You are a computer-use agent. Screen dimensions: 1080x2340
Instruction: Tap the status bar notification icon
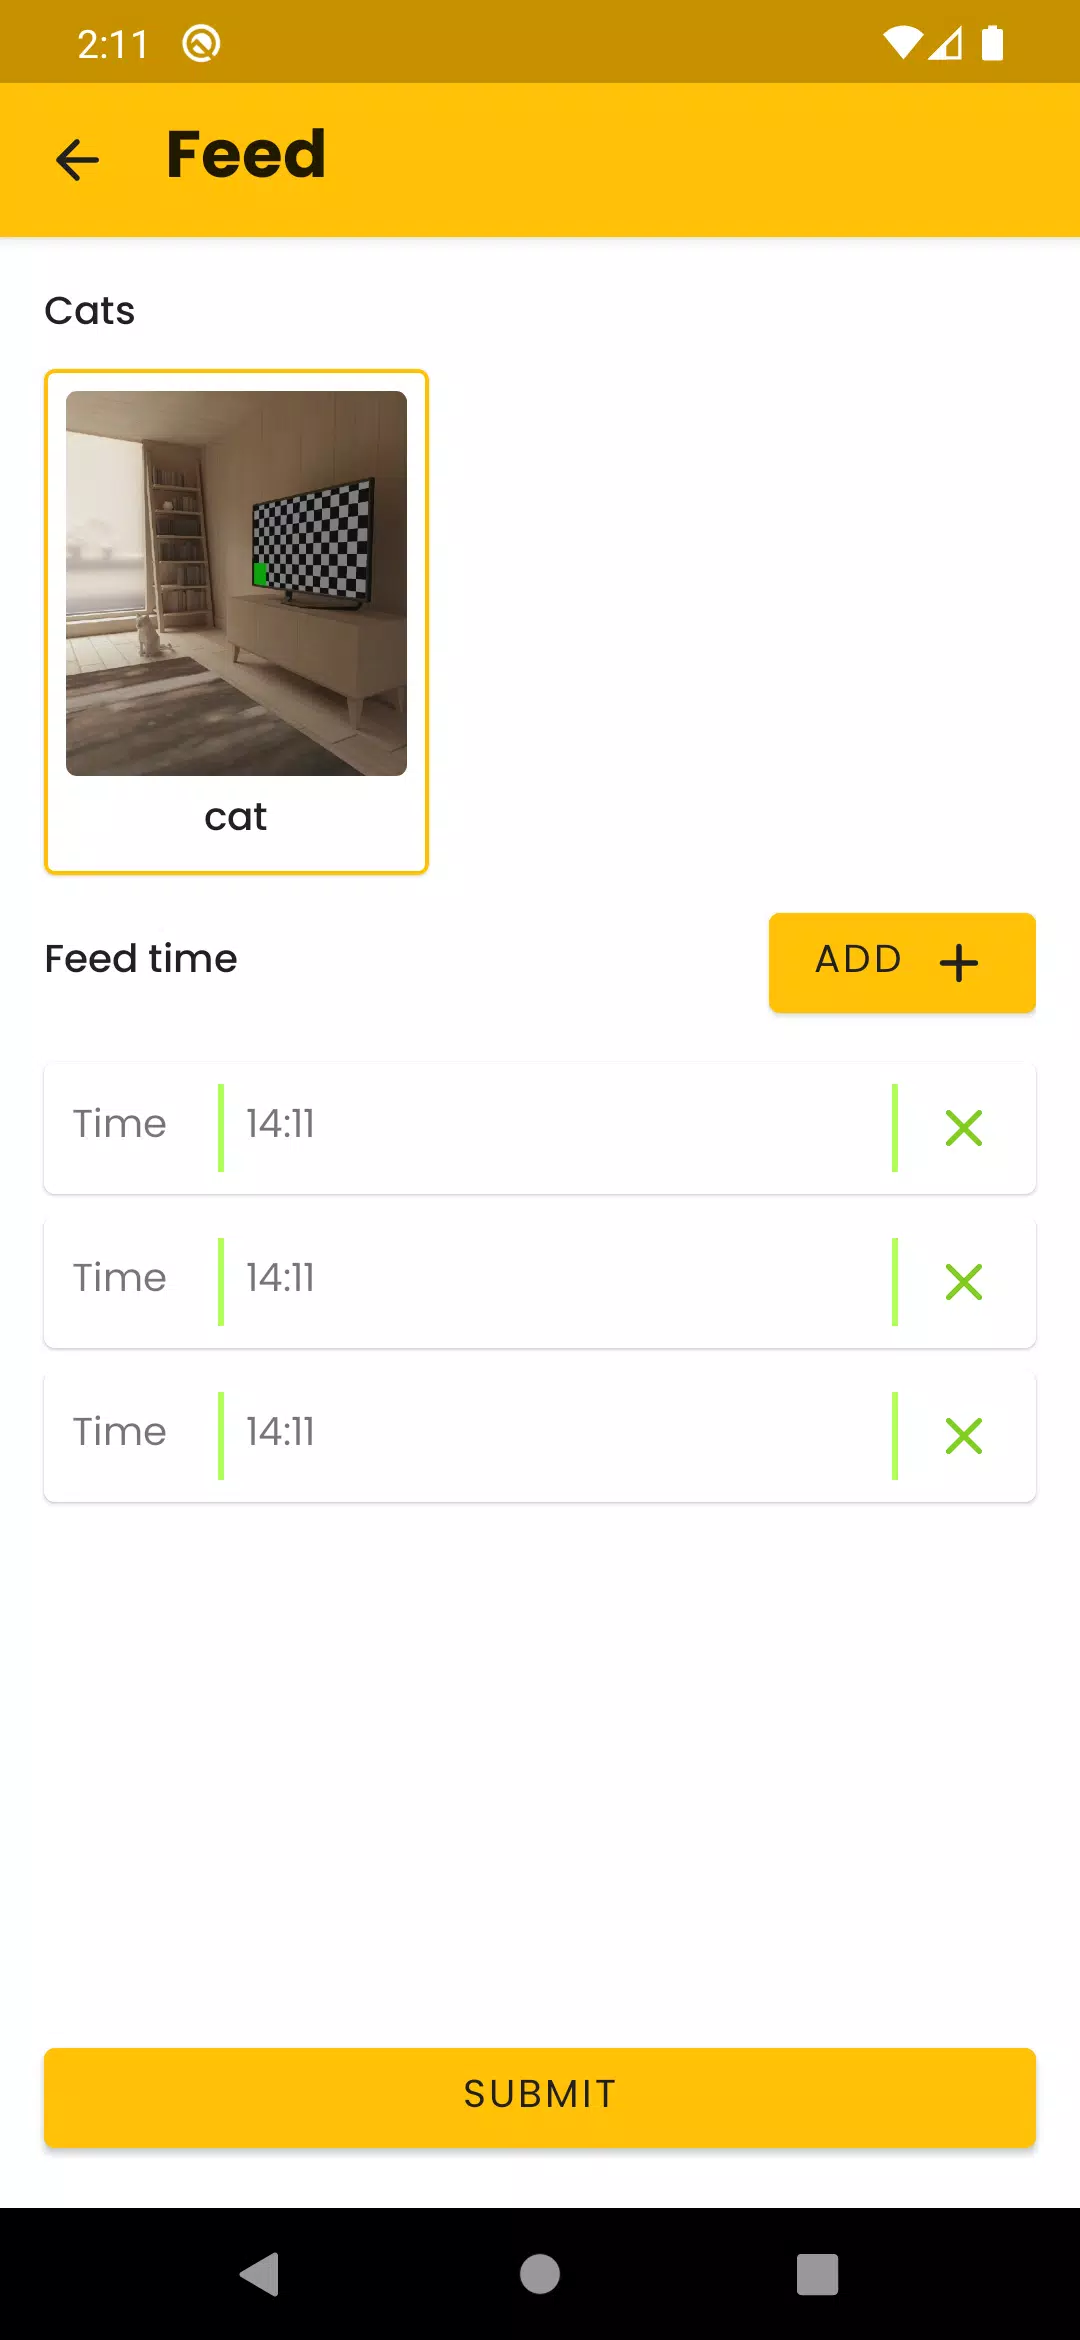tap(201, 43)
